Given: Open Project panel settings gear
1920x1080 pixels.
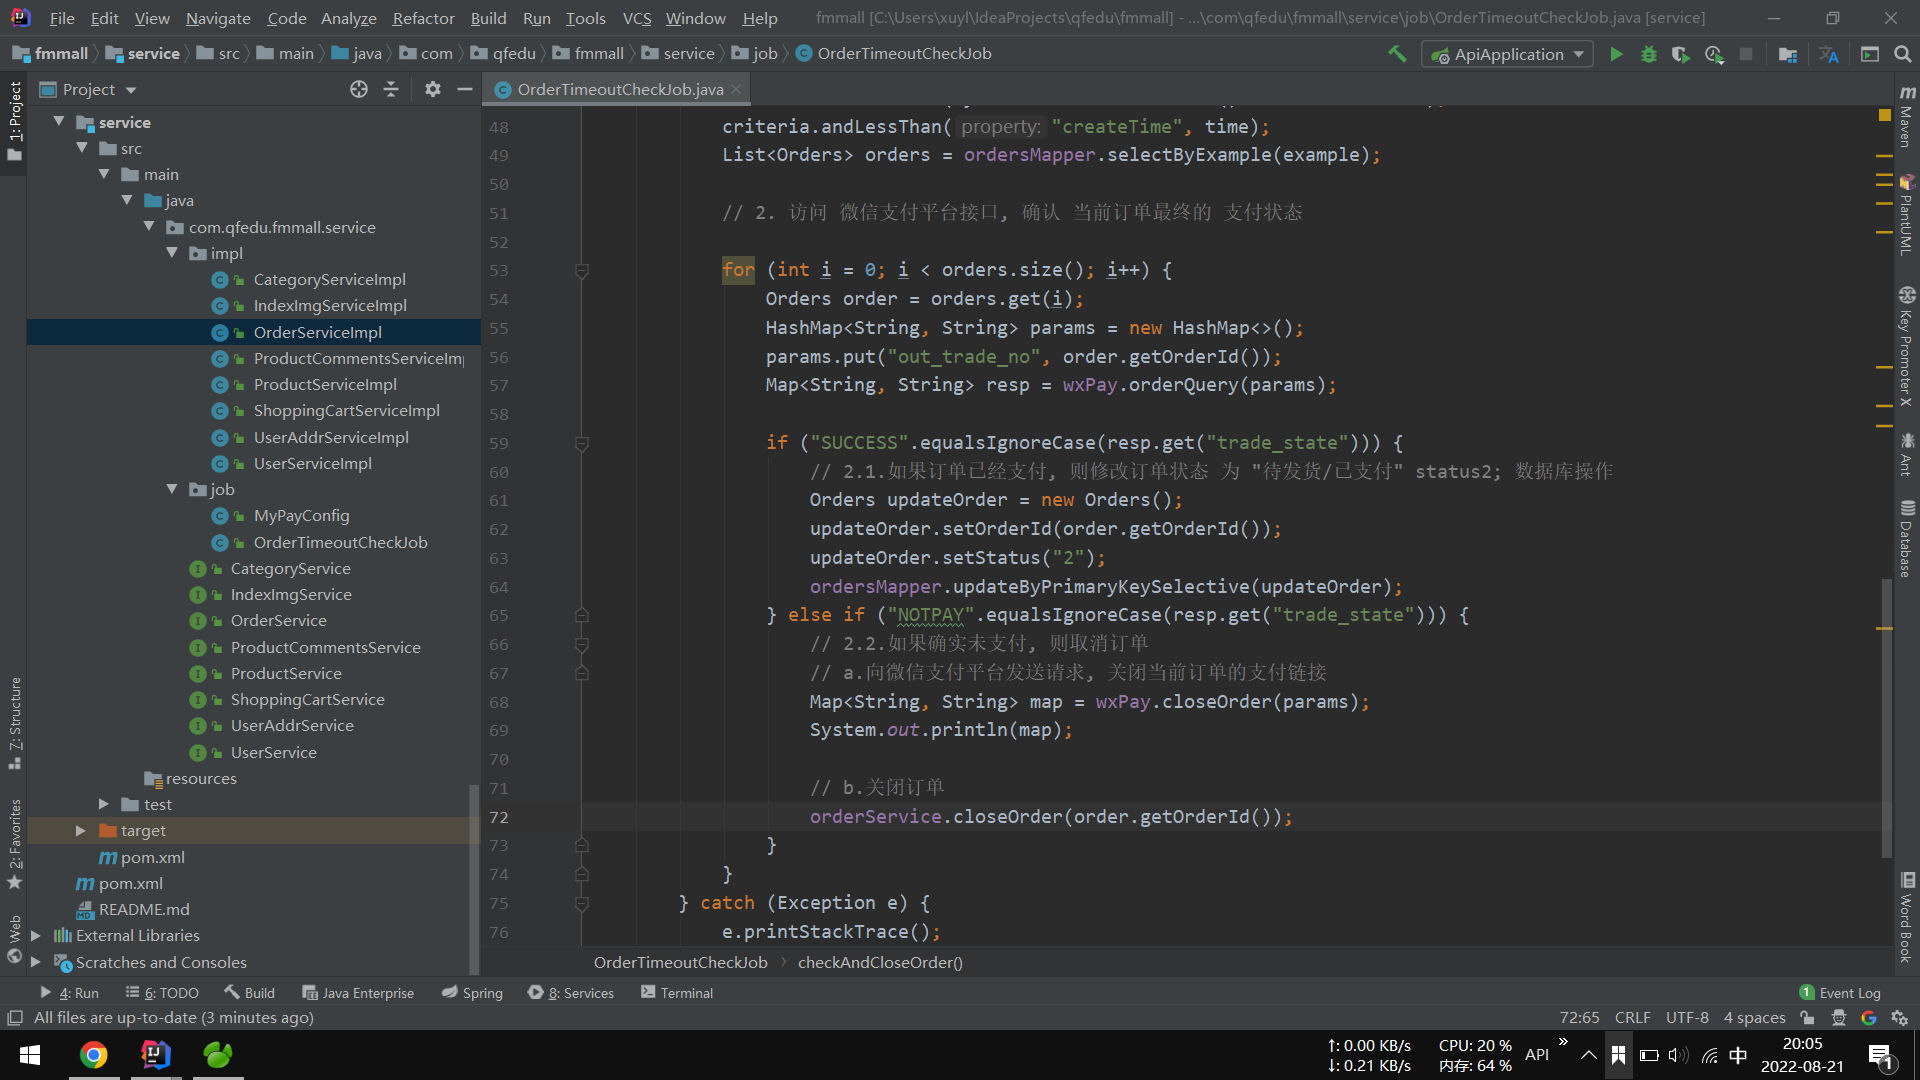Looking at the screenshot, I should pyautogui.click(x=432, y=89).
